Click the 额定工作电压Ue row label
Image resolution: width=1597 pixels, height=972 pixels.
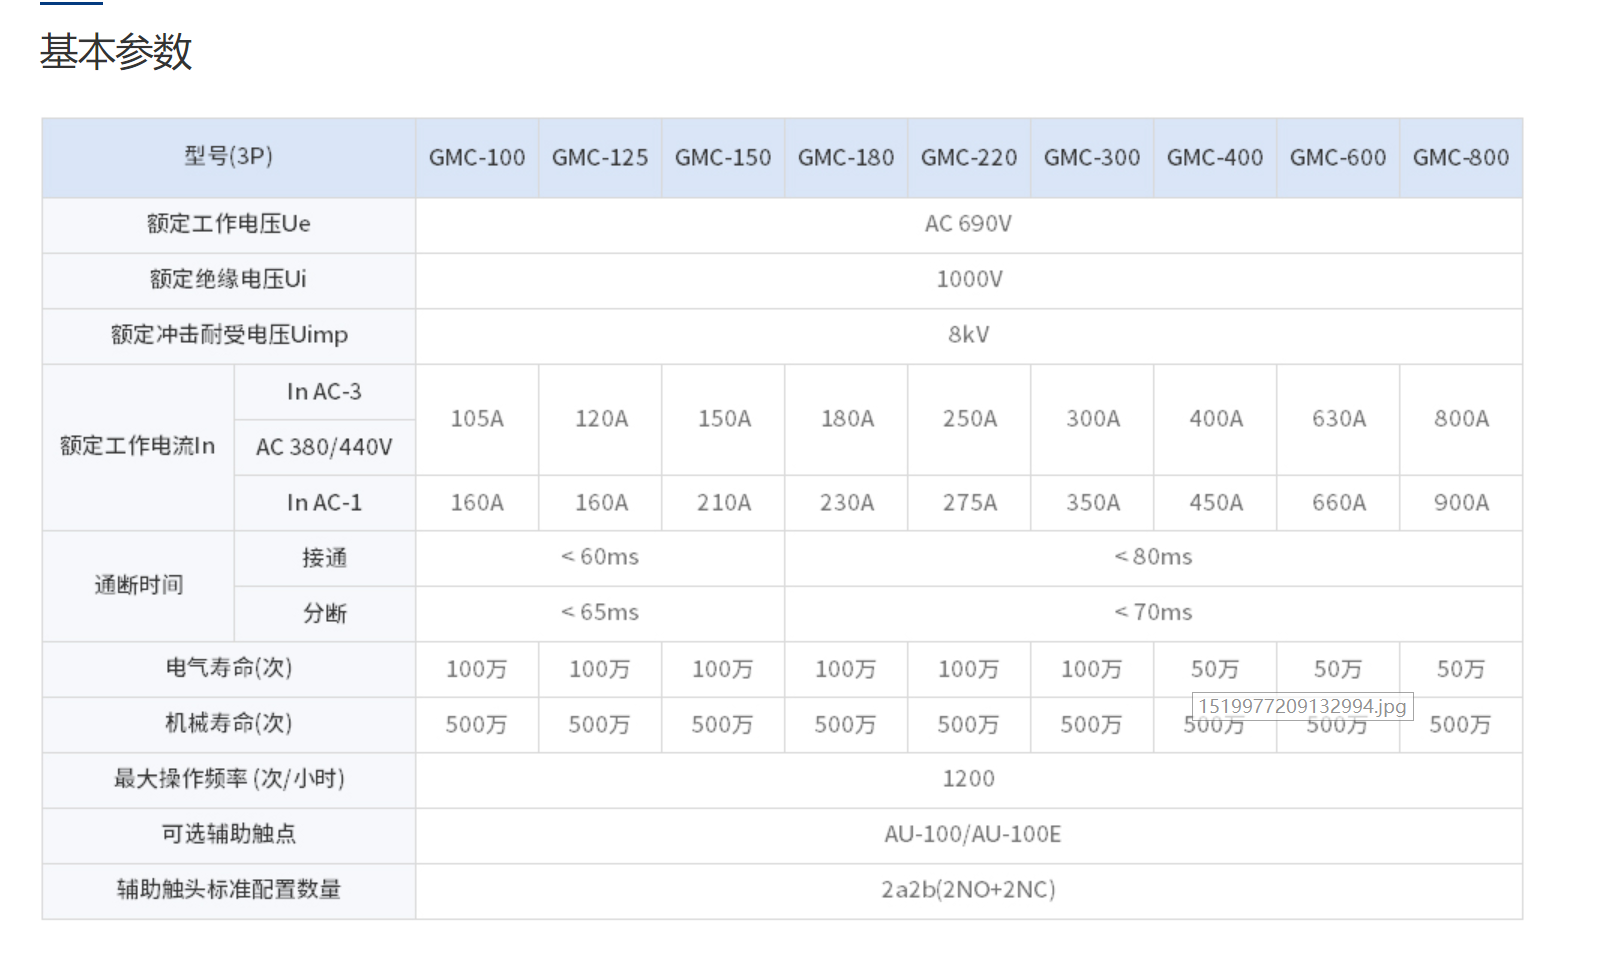[228, 224]
